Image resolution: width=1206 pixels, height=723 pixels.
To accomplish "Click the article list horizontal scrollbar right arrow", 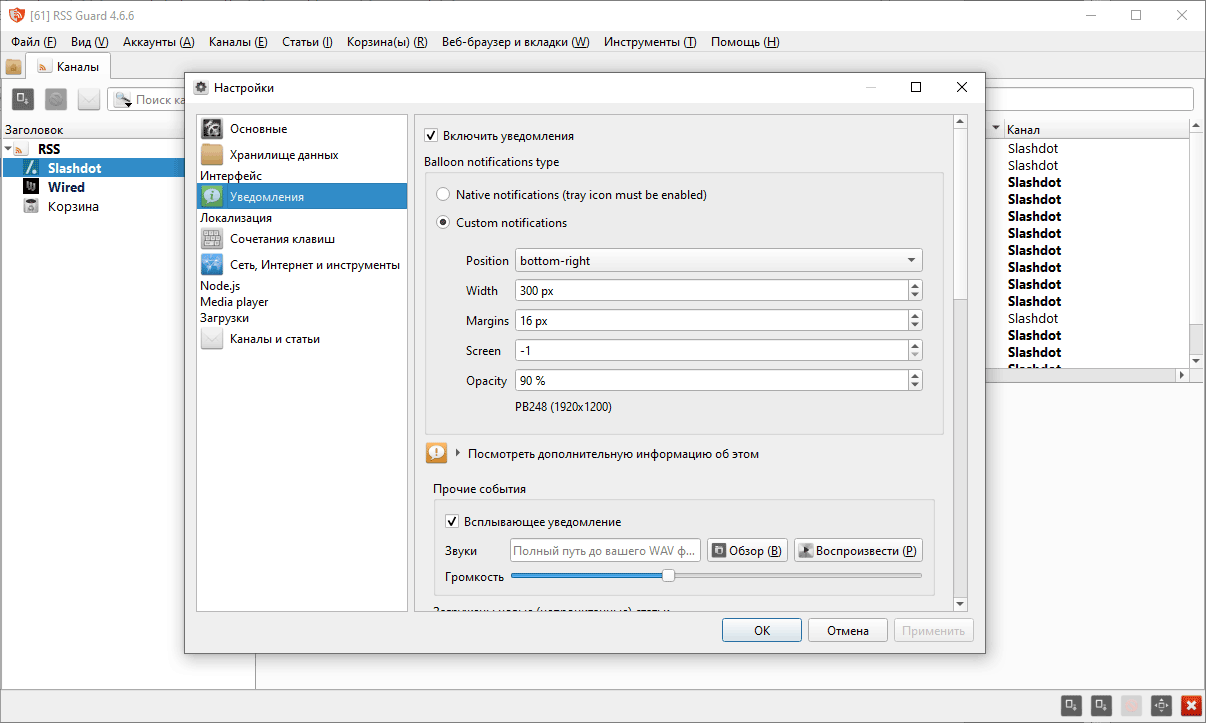I will click(1181, 374).
